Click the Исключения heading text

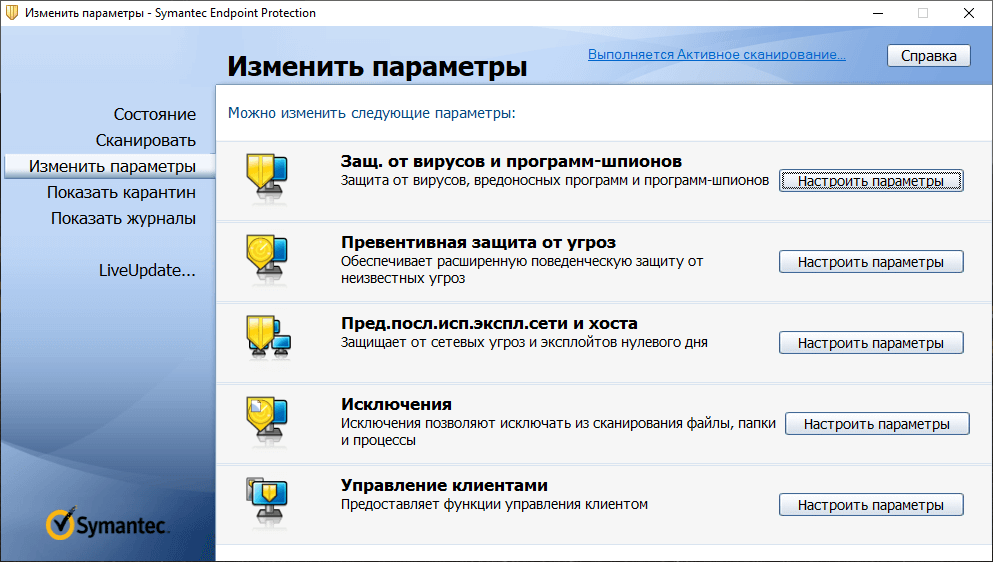pos(396,404)
